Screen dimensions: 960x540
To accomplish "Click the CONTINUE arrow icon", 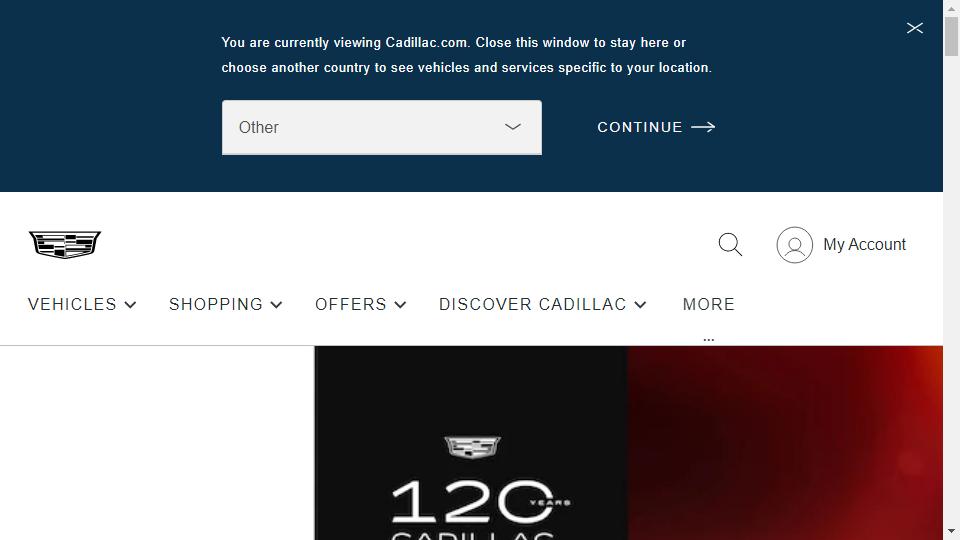I will (x=703, y=127).
